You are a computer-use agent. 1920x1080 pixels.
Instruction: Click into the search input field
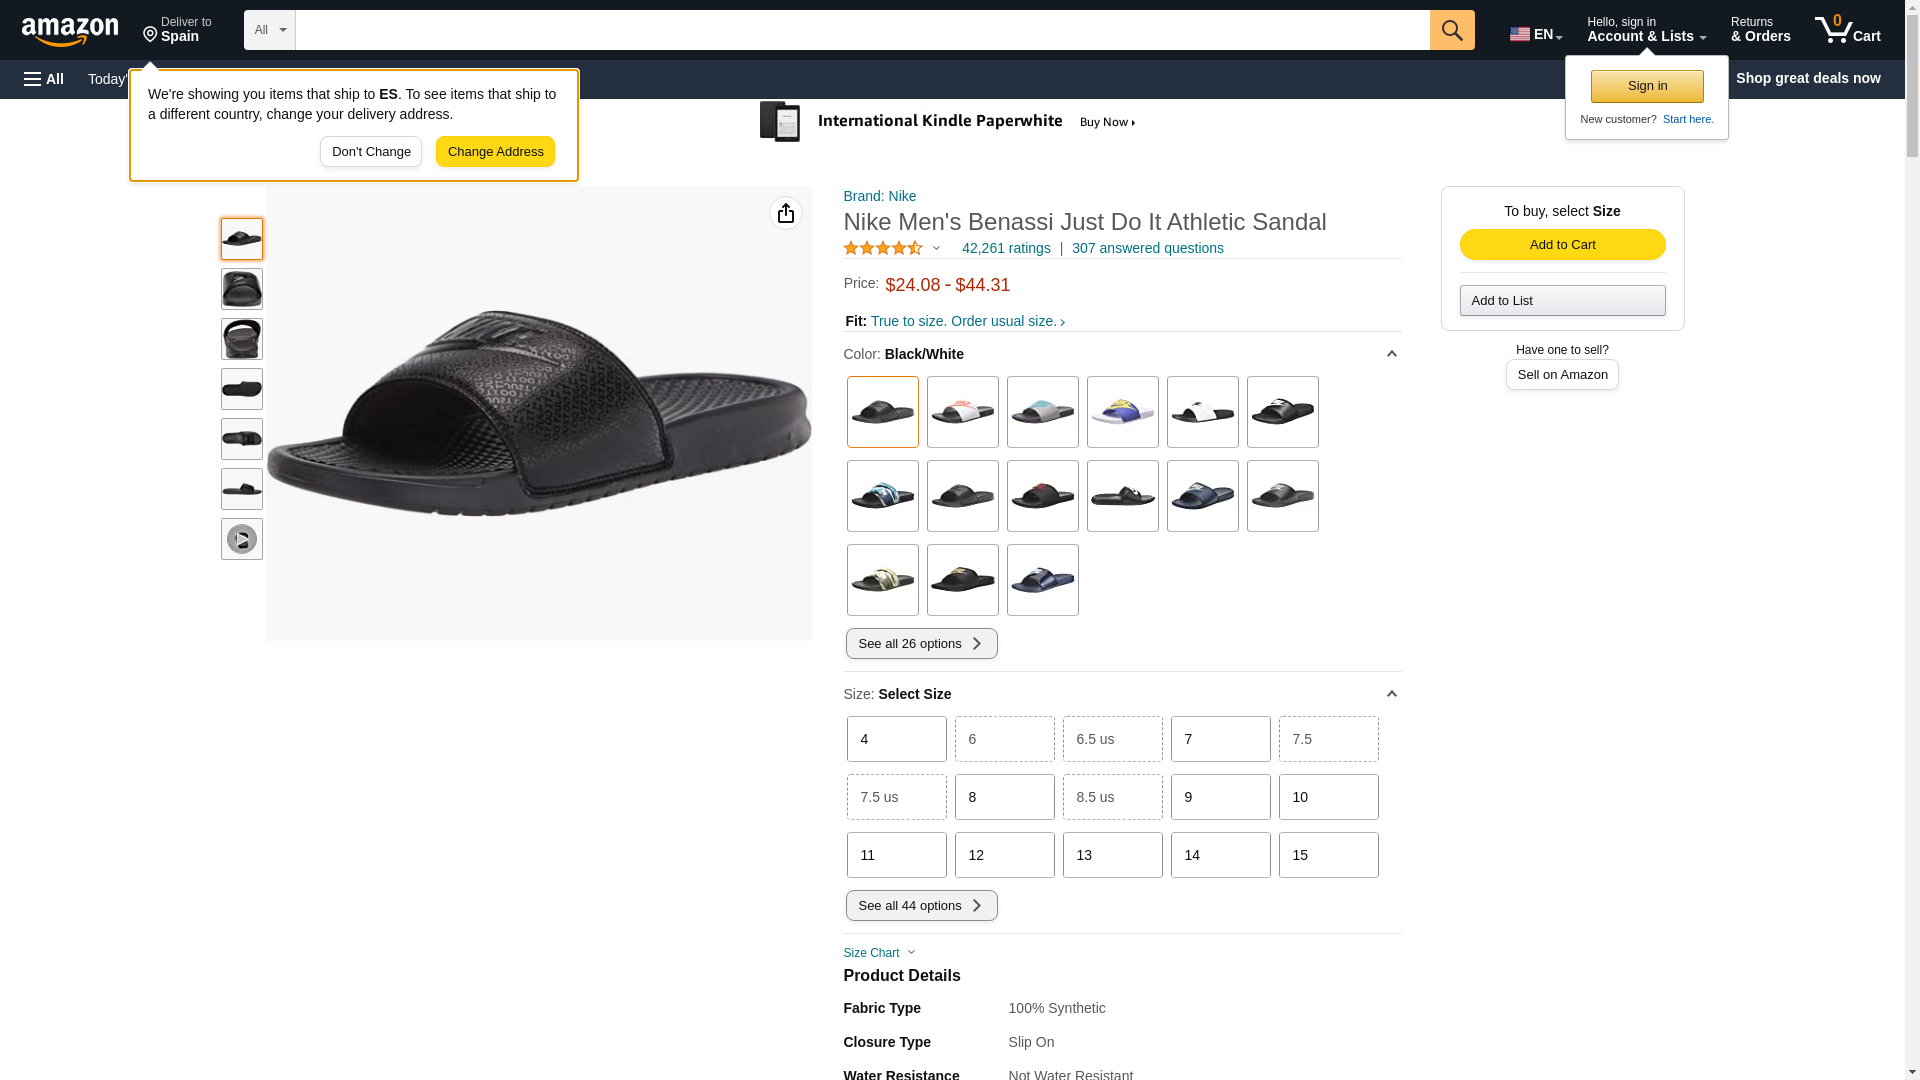(x=861, y=30)
